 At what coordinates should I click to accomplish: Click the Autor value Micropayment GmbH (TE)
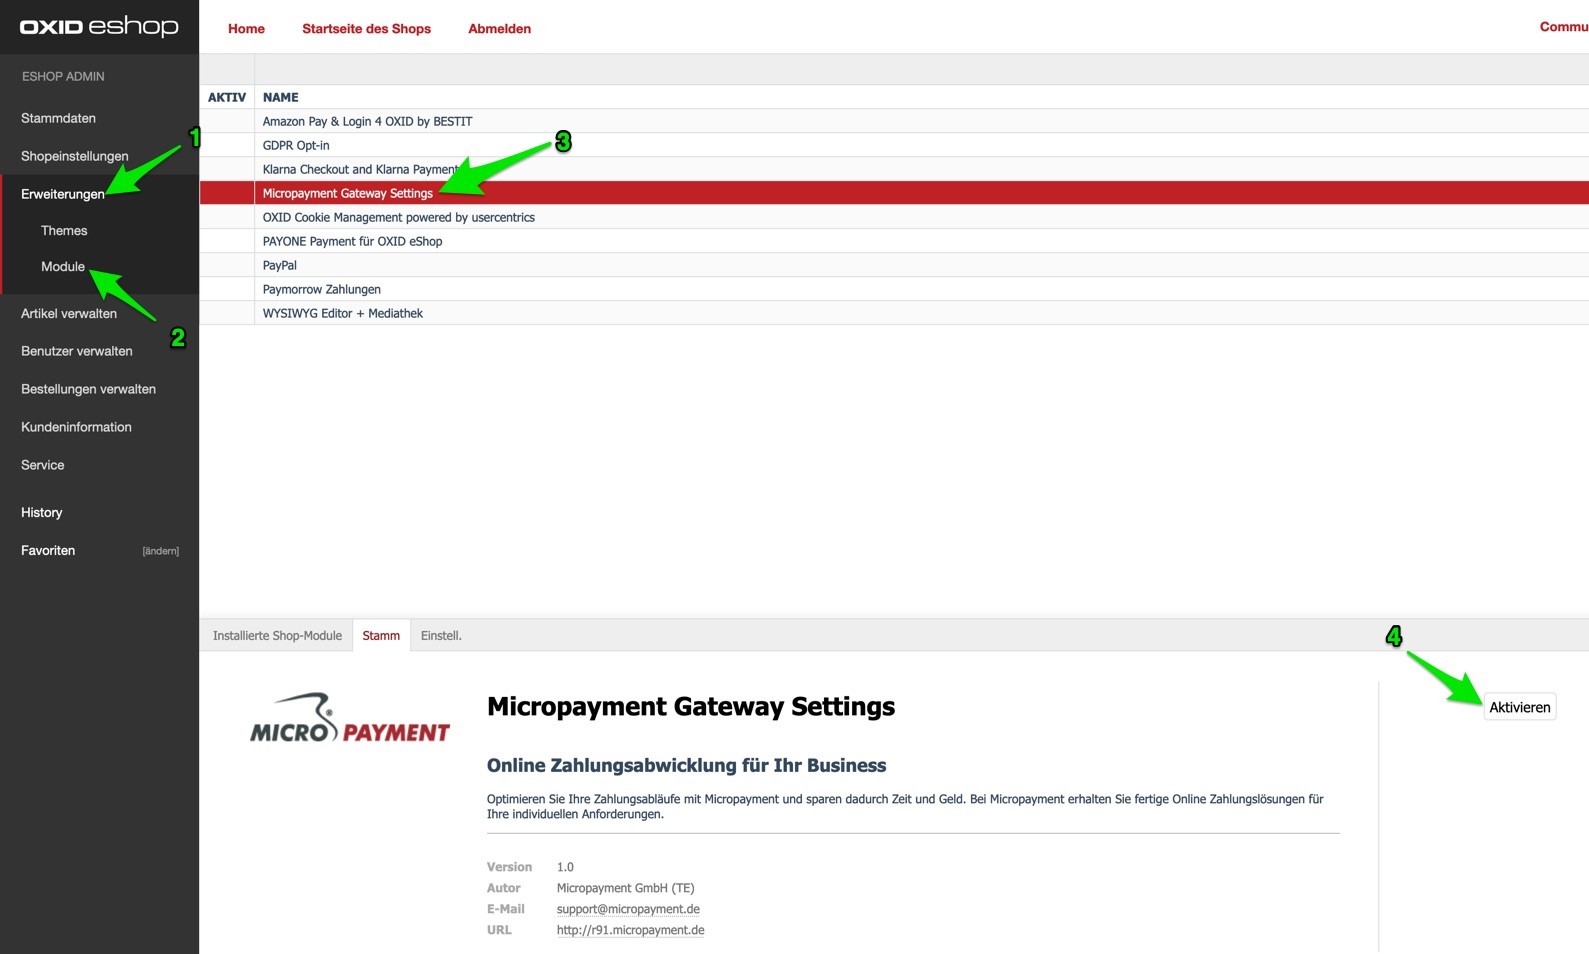(625, 888)
